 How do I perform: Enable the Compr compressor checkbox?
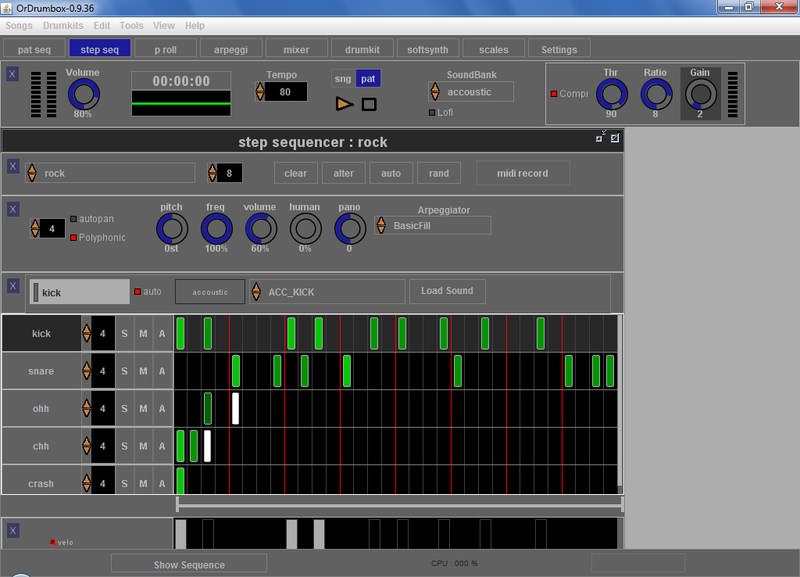click(x=554, y=94)
